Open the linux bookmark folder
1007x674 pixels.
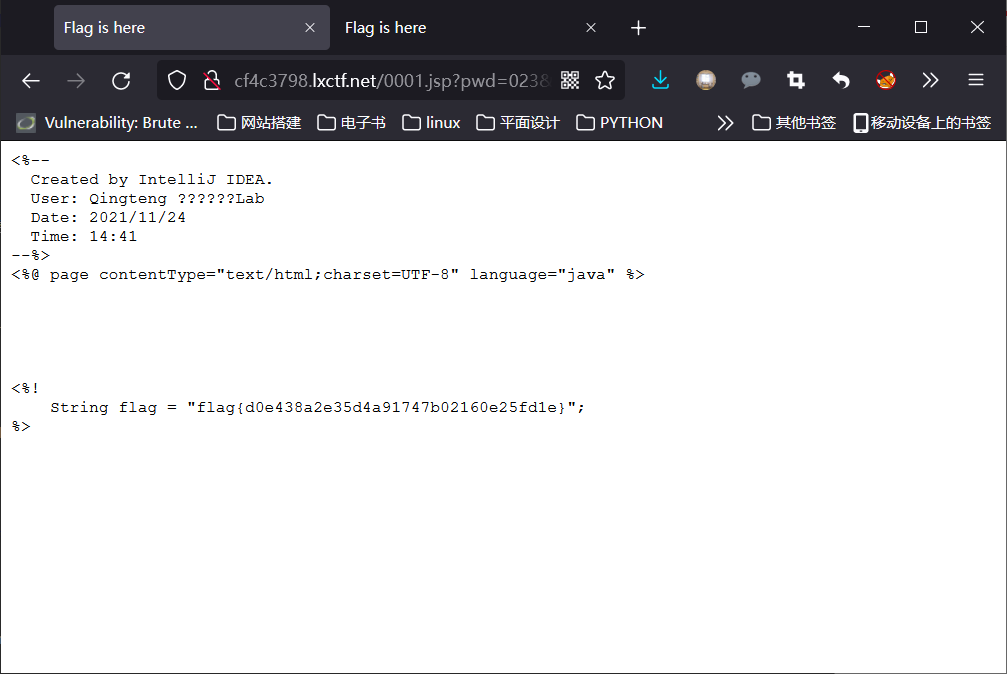tap(431, 123)
